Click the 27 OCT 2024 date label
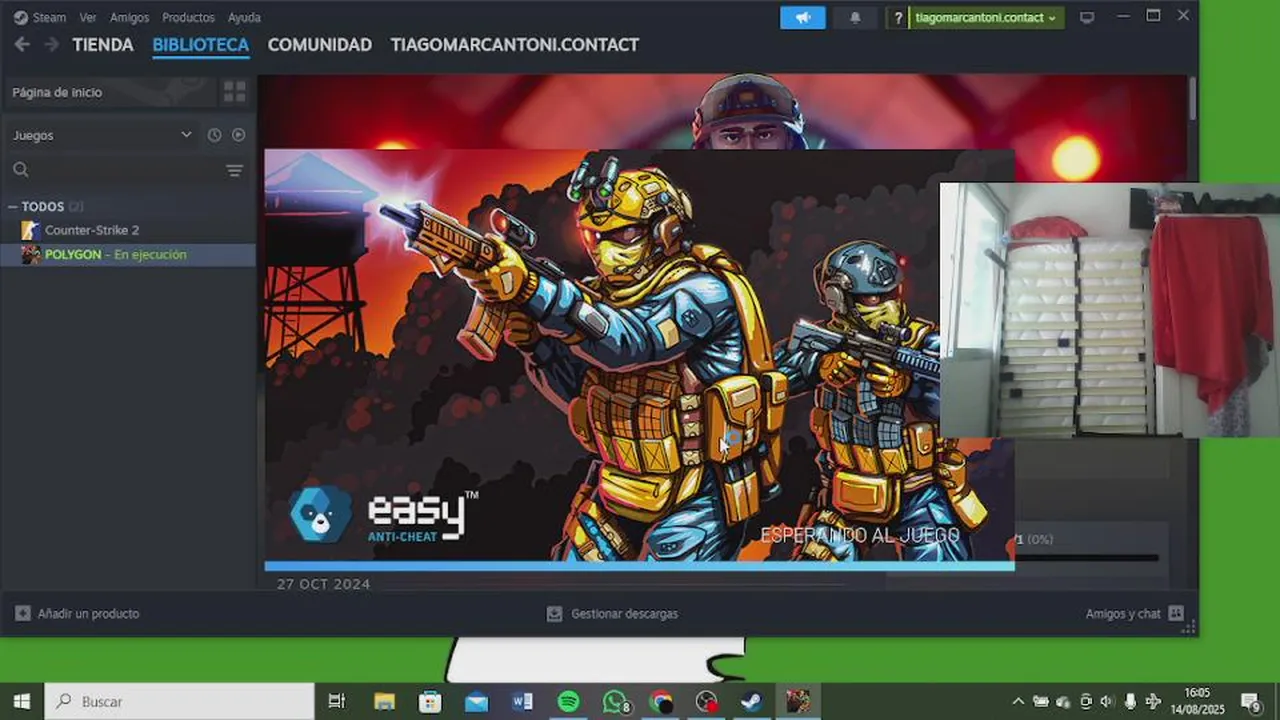This screenshot has height=720, width=1280. [x=323, y=583]
